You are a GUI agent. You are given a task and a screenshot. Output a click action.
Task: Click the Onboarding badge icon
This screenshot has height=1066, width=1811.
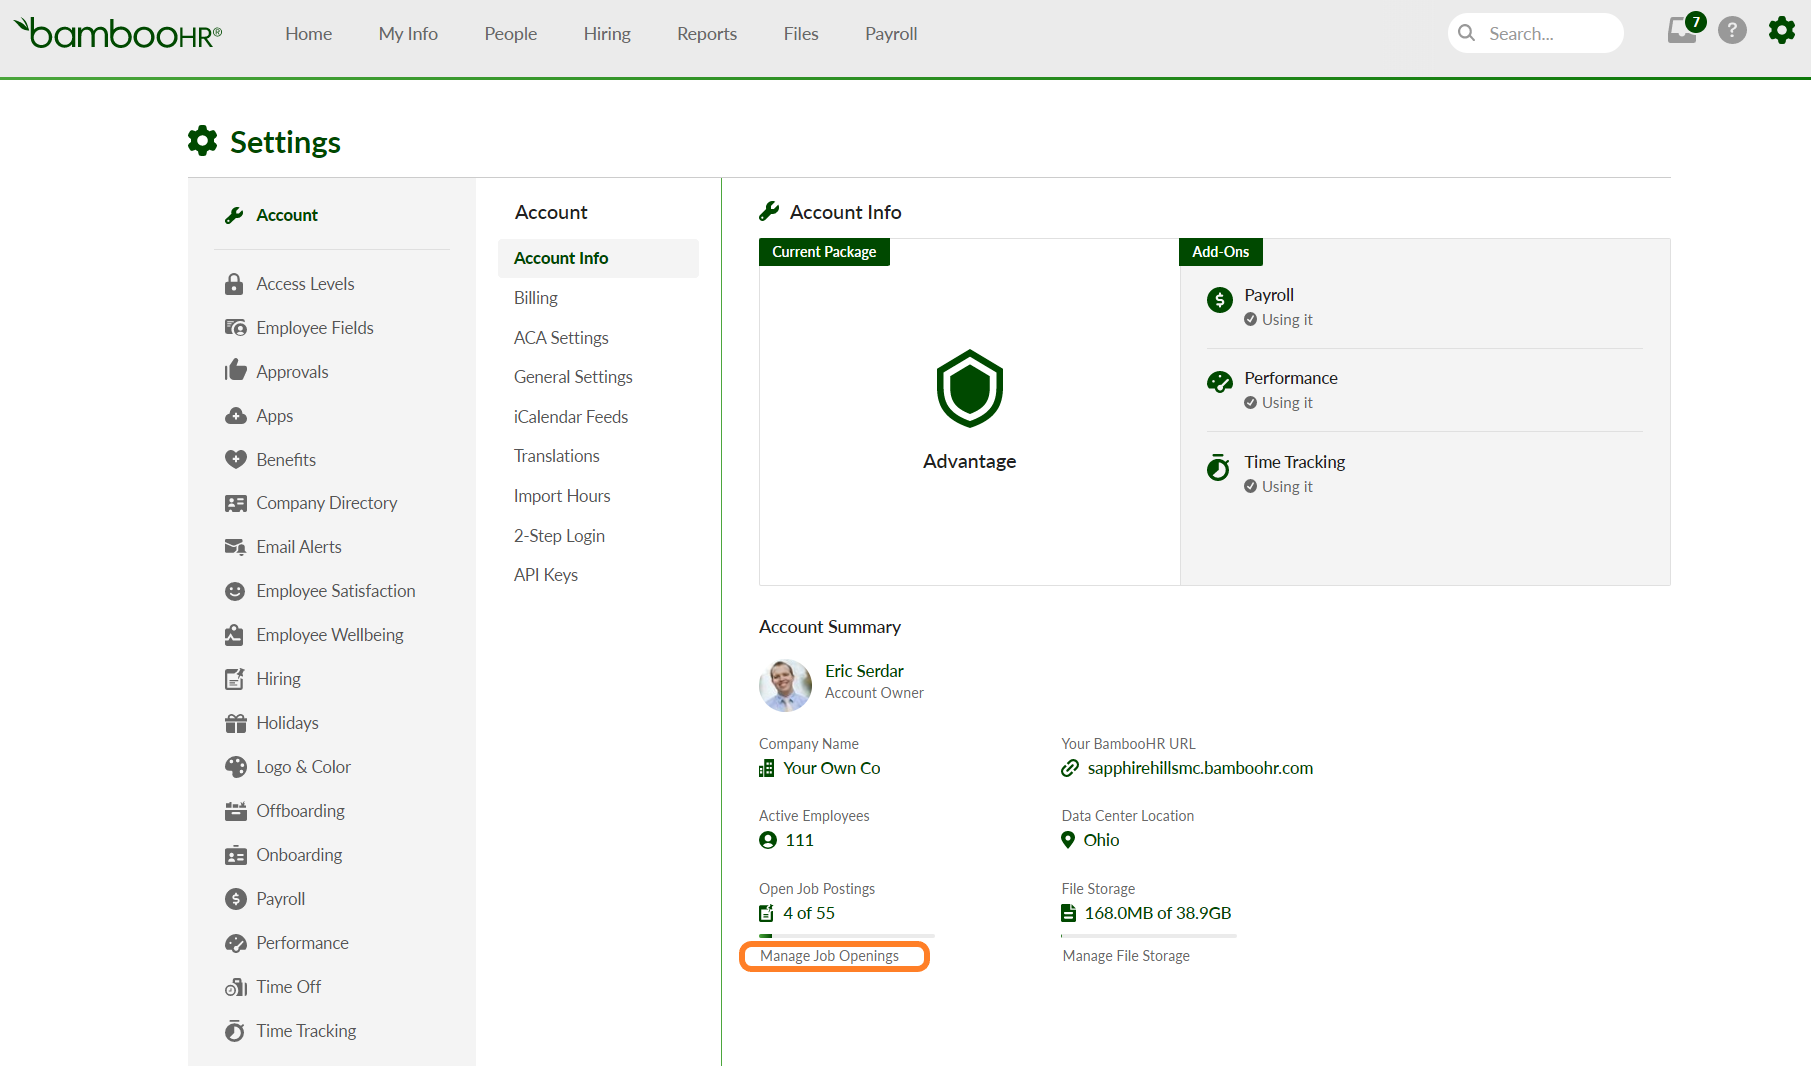pos(235,855)
